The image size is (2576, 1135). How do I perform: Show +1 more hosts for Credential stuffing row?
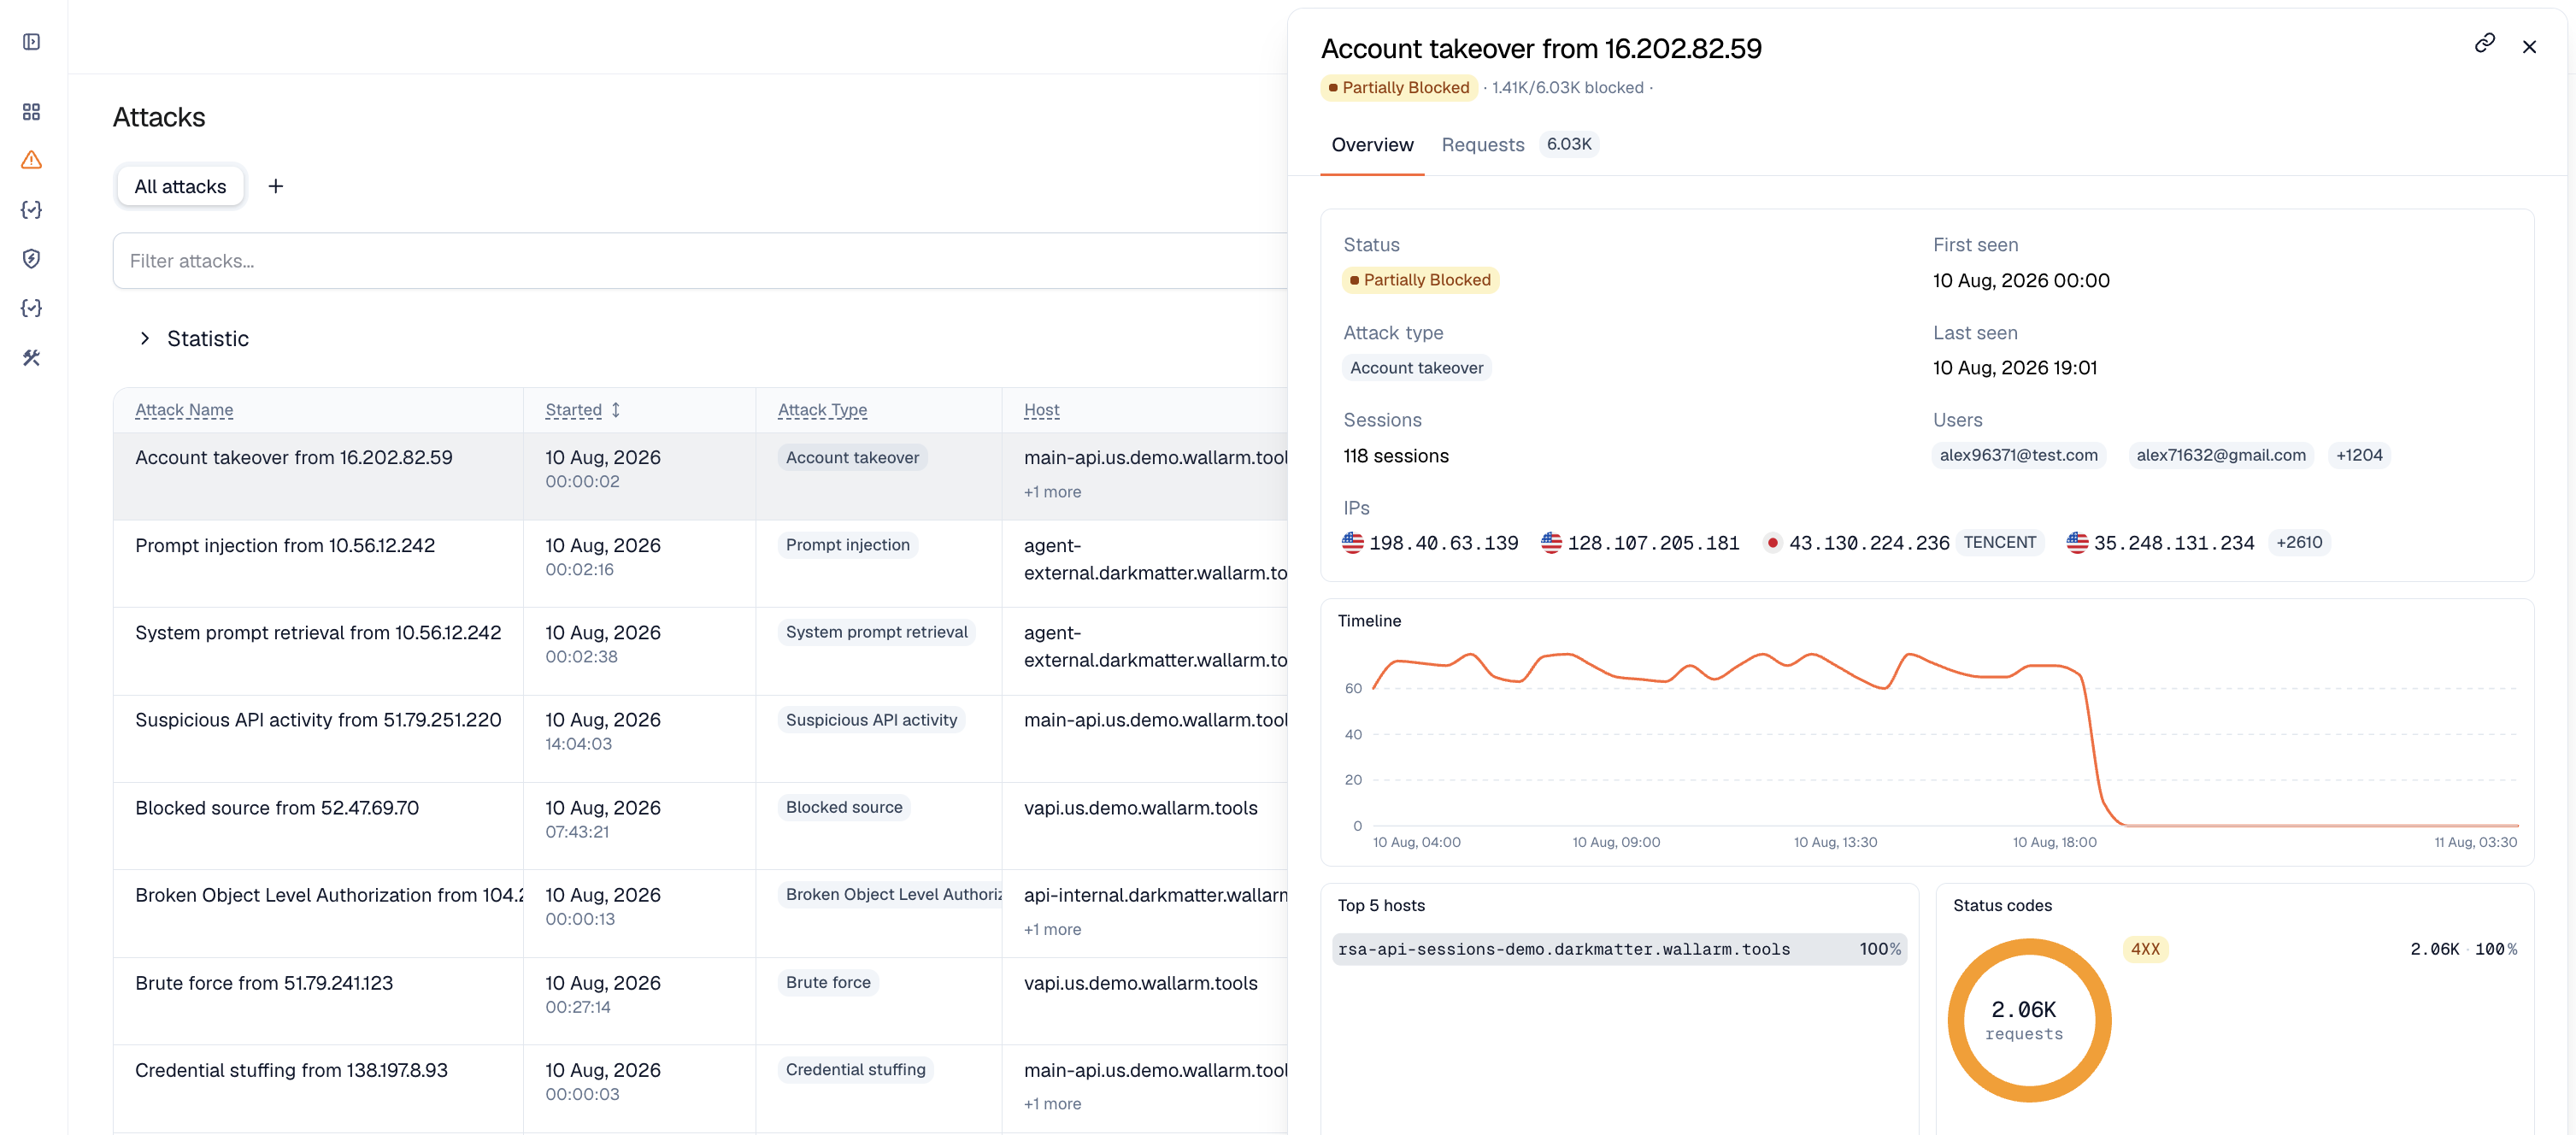pyautogui.click(x=1052, y=1104)
